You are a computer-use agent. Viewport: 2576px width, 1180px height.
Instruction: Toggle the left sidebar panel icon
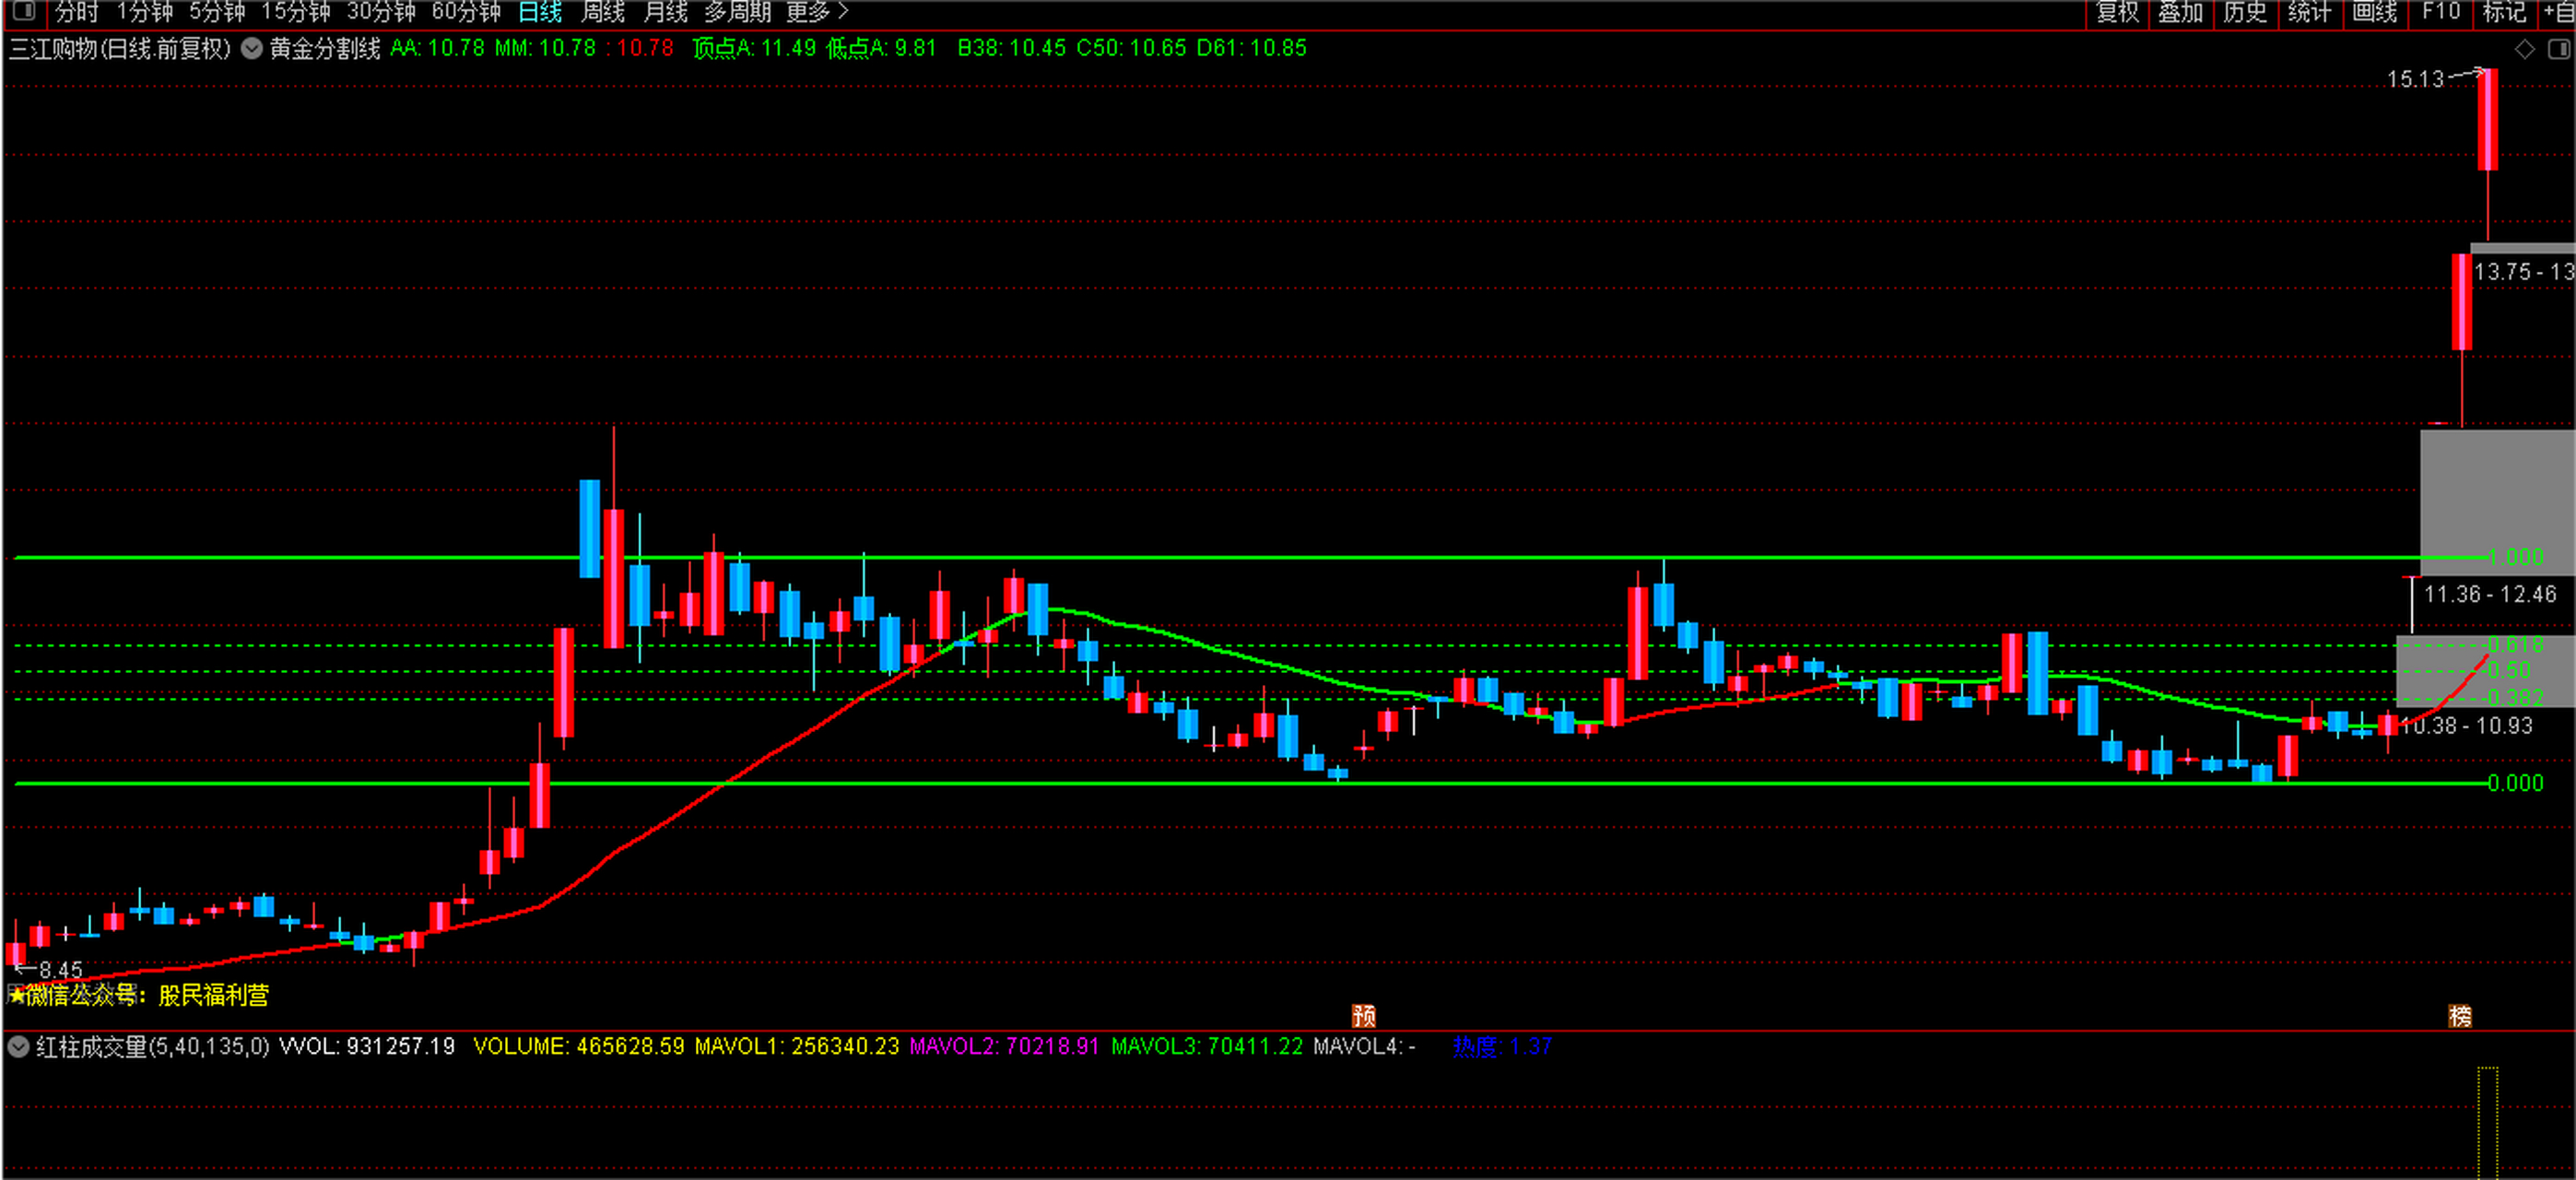coord(23,12)
